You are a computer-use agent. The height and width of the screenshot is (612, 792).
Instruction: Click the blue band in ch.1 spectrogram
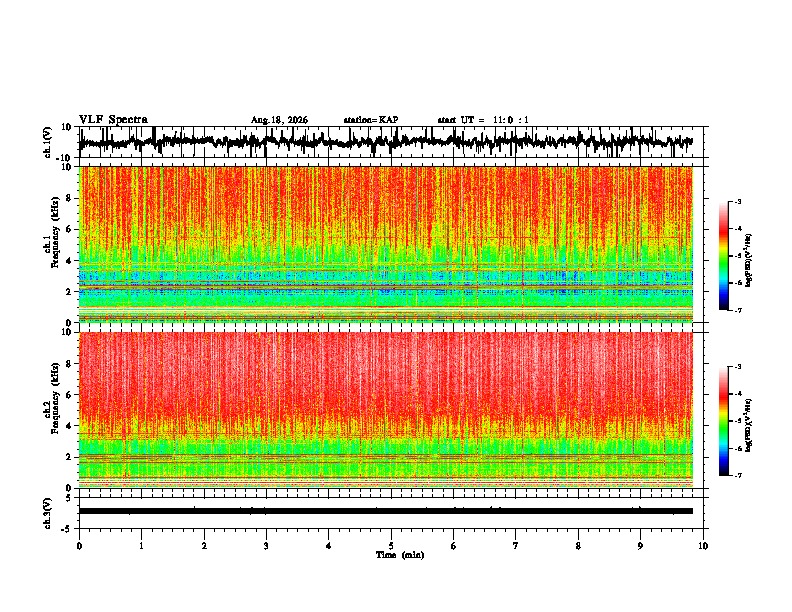click(x=386, y=277)
